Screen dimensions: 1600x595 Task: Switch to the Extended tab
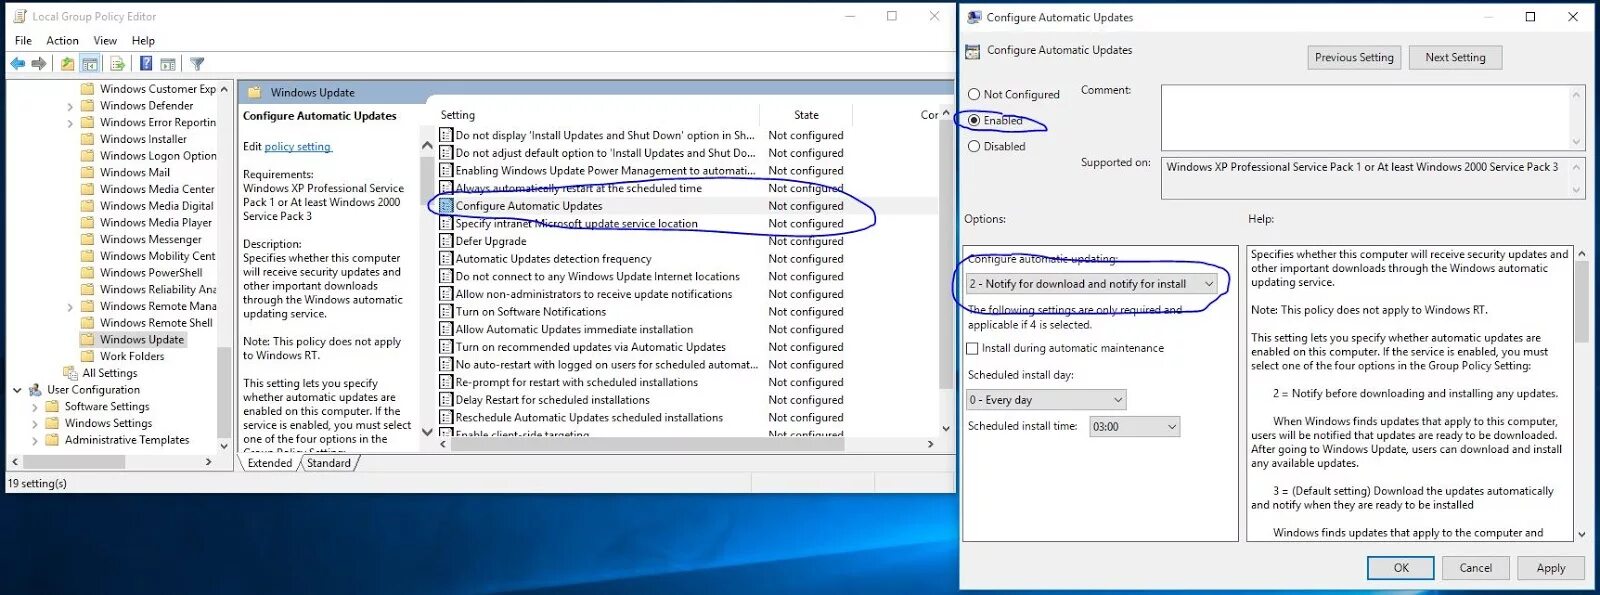click(270, 464)
